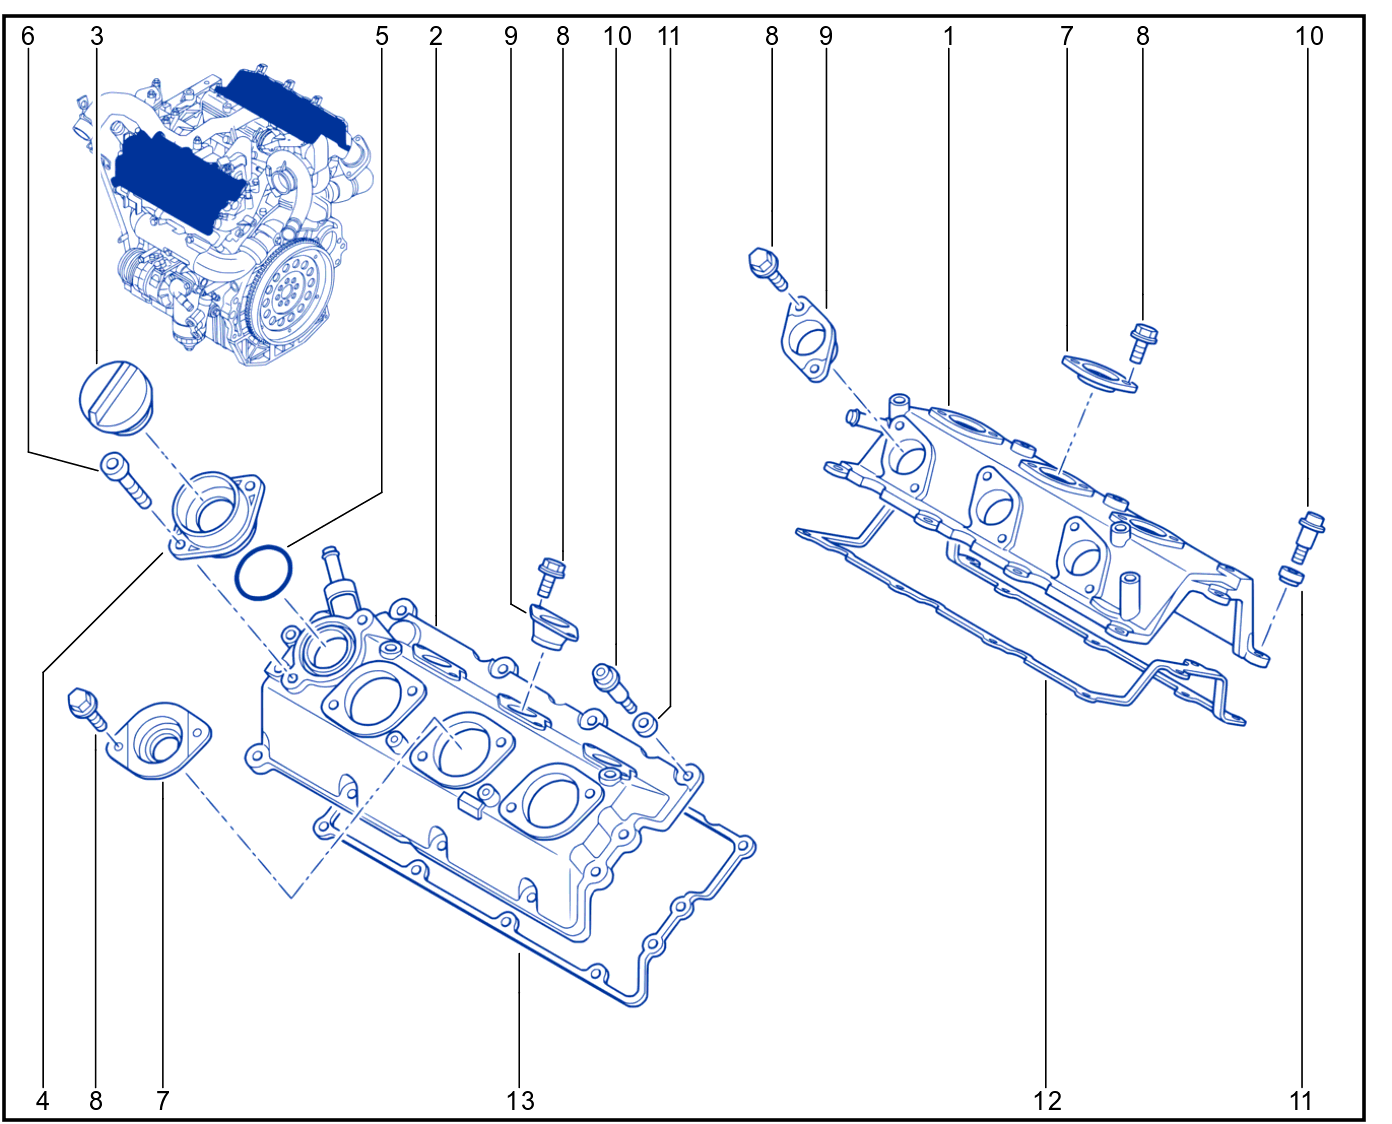
Task: Select the flange bolt above left cover's small bracket
Action: (550, 577)
